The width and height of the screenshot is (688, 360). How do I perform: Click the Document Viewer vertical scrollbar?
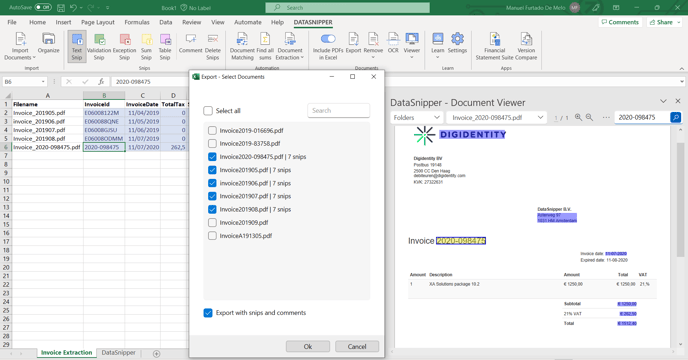681,200
